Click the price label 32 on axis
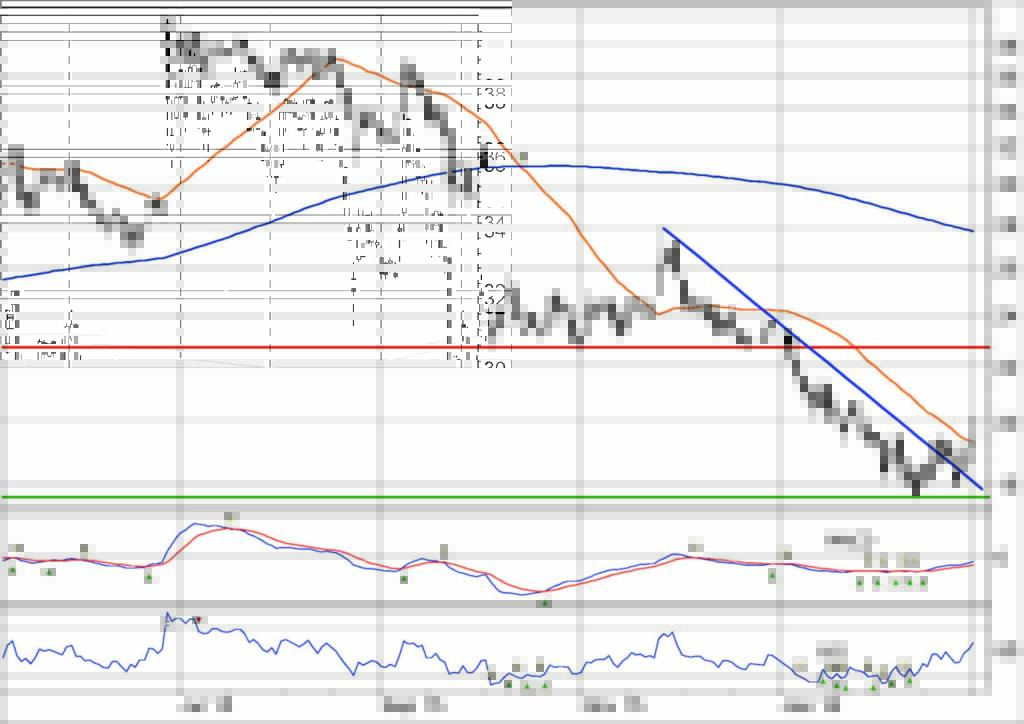The width and height of the screenshot is (1024, 724). [494, 295]
